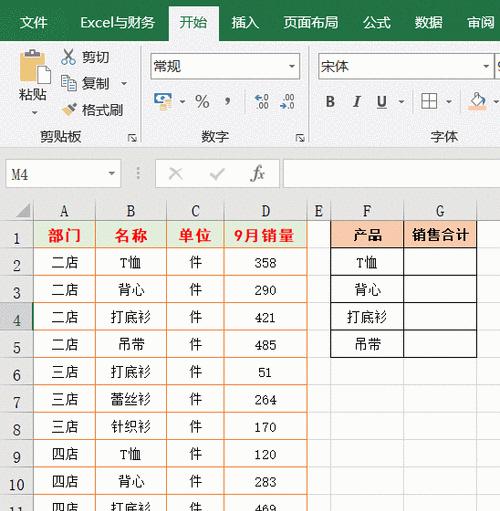
Task: Click the cancel X in formula bar
Action: (x=175, y=174)
